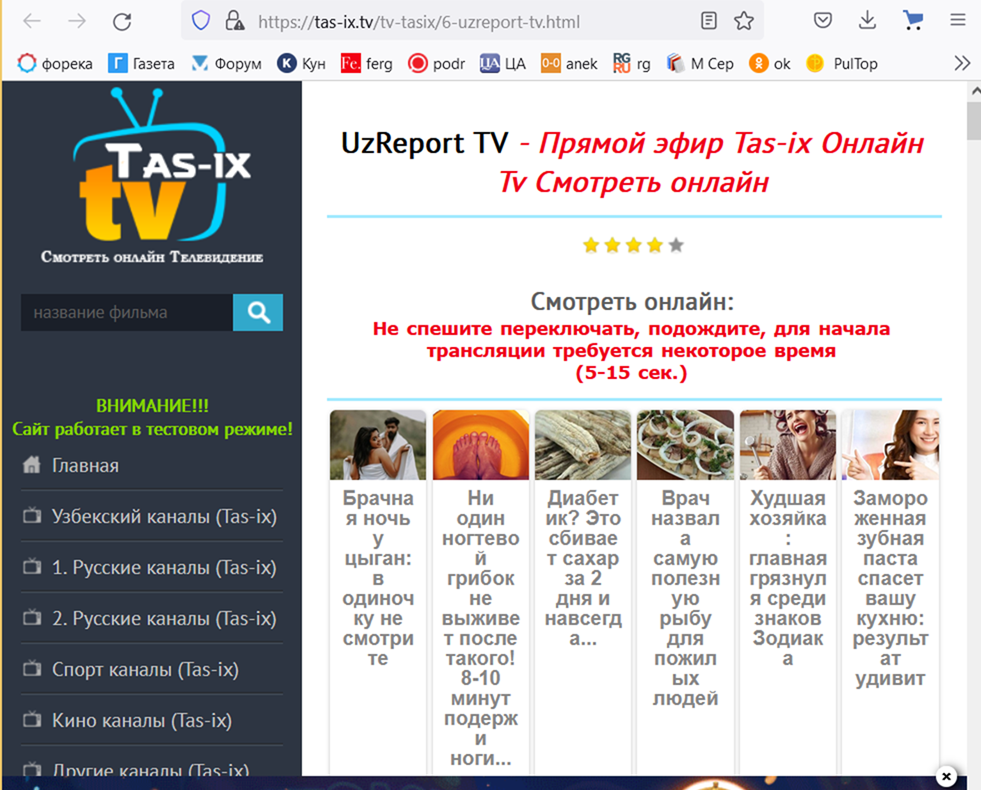Click the magnifier search button
Image resolution: width=981 pixels, height=790 pixels.
[x=258, y=313]
